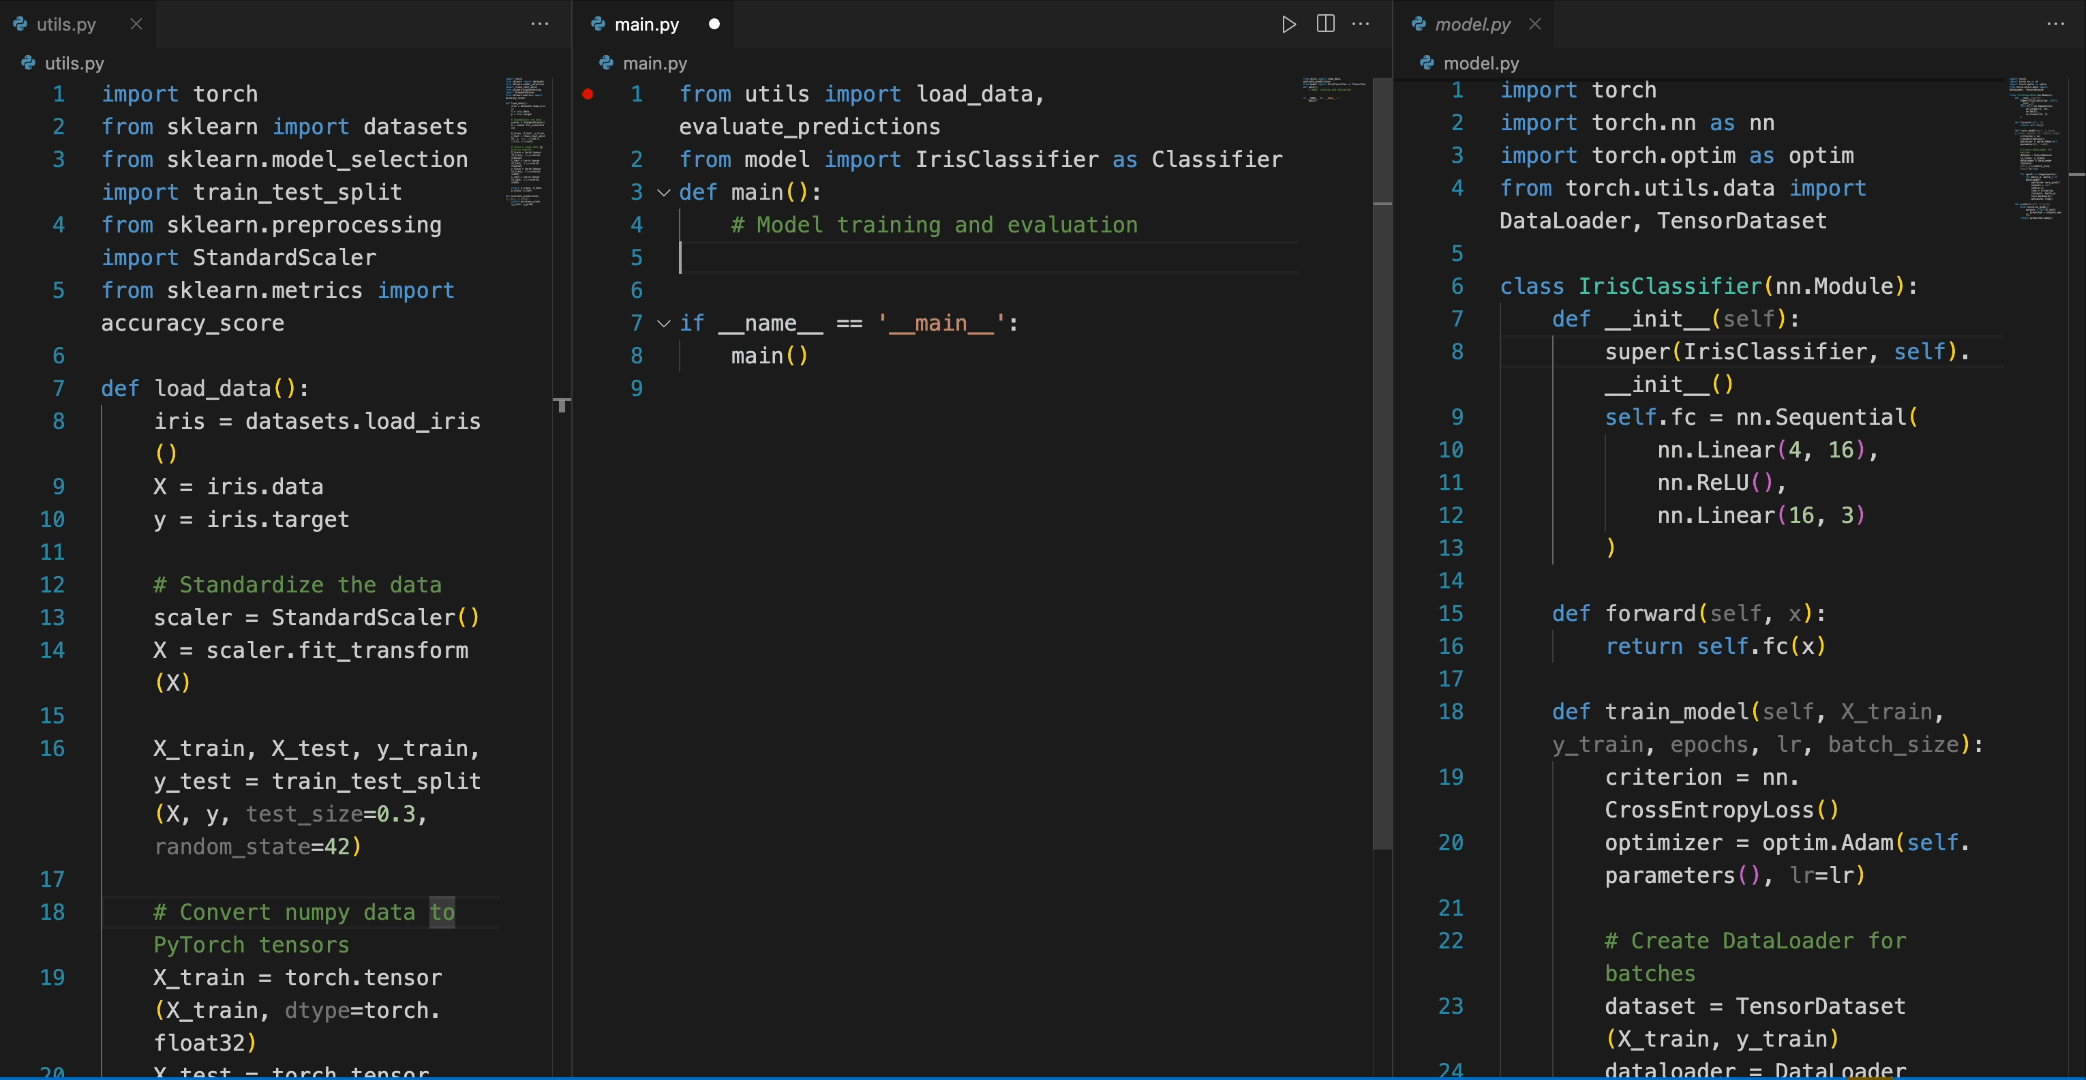Select the minimap thumbnail in utils.py

pyautogui.click(x=531, y=165)
